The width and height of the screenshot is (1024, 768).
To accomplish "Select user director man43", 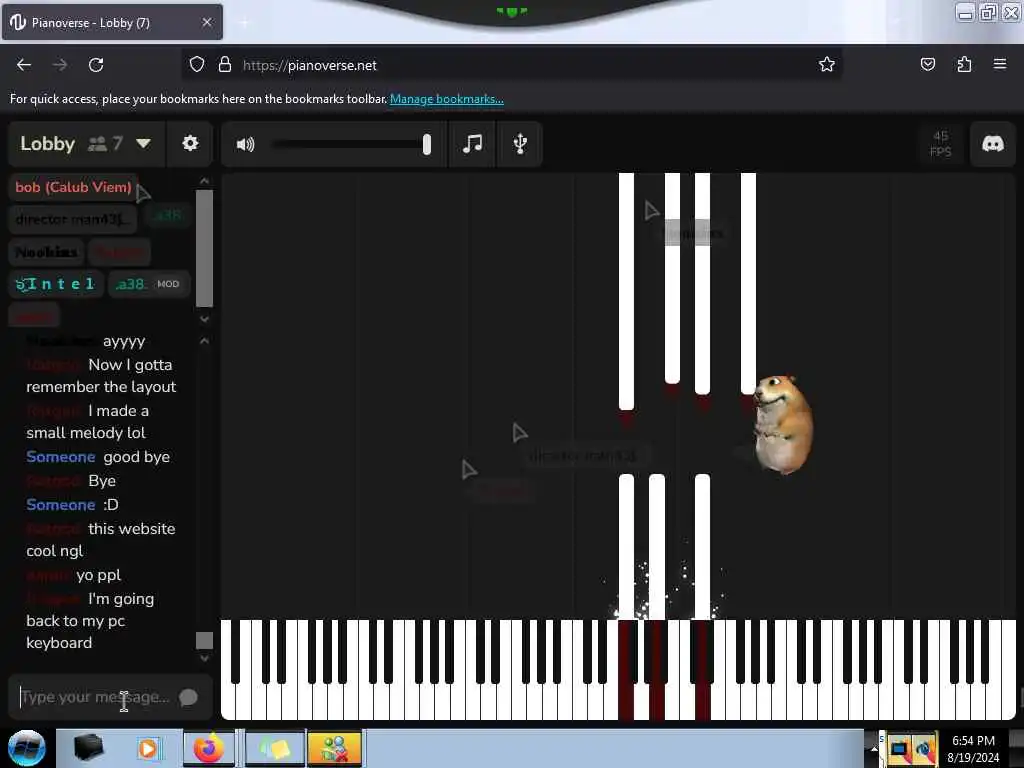I will point(72,219).
